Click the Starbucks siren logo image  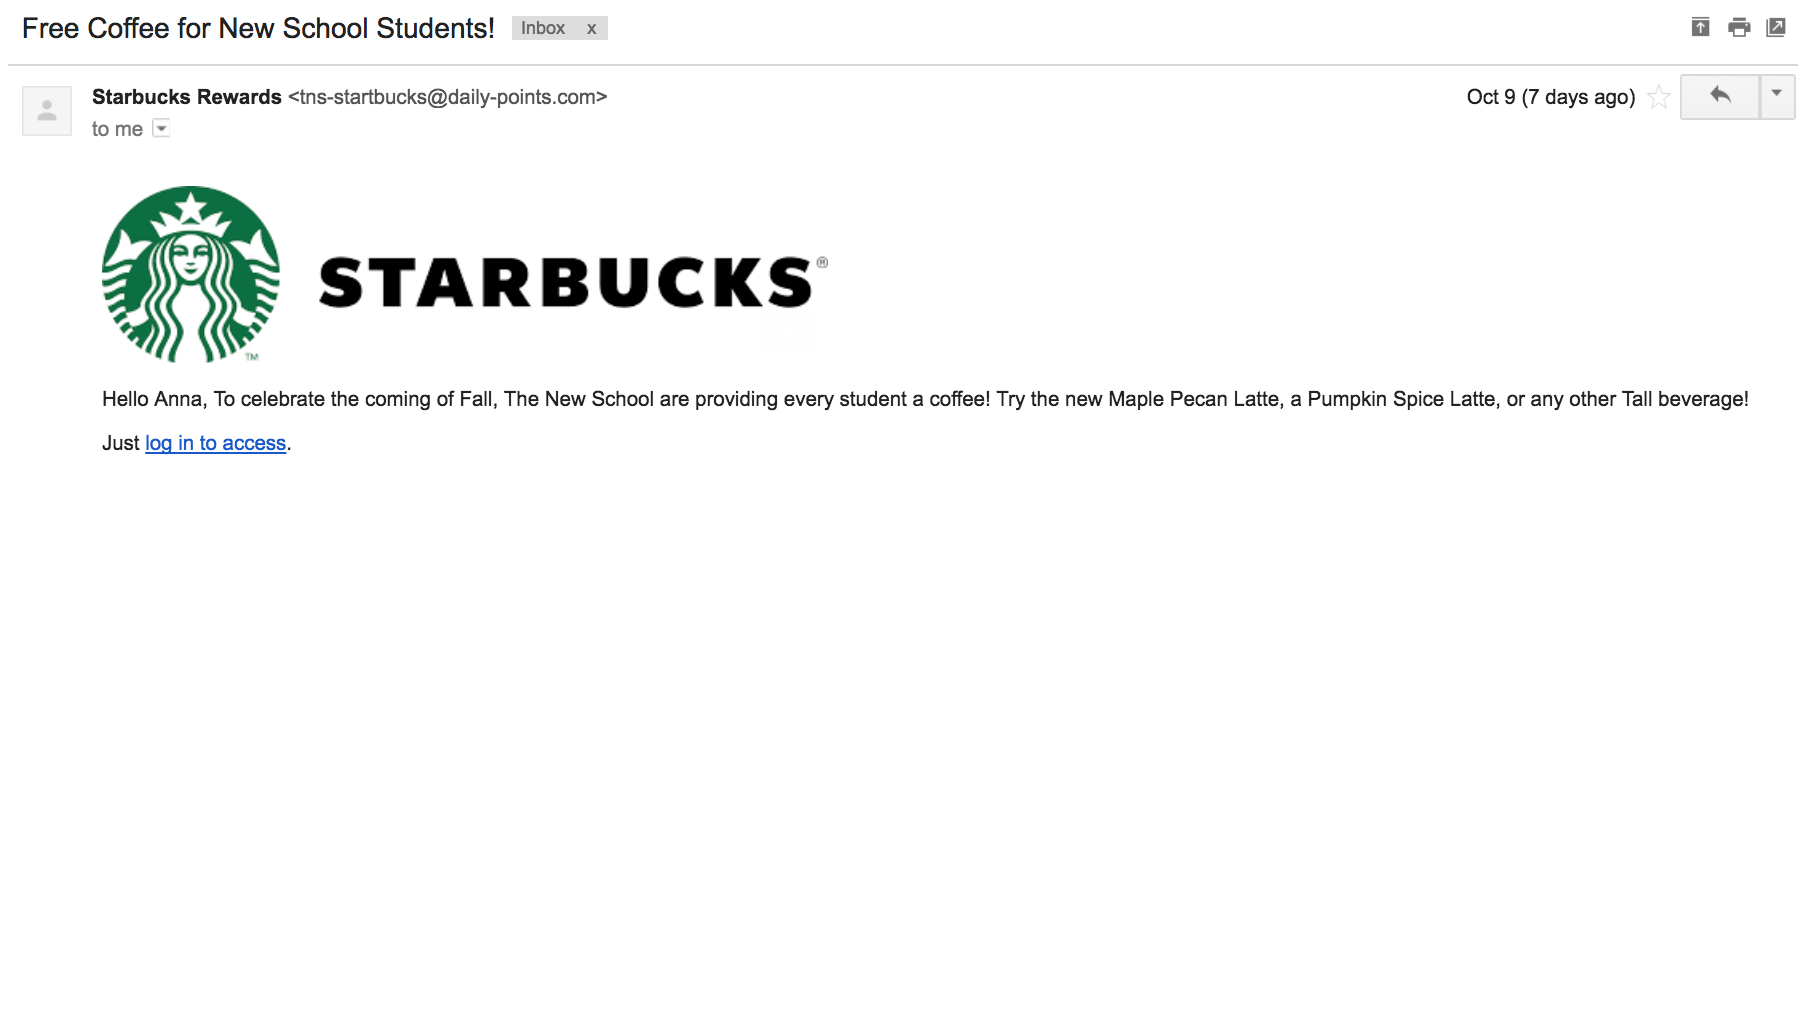coord(191,274)
